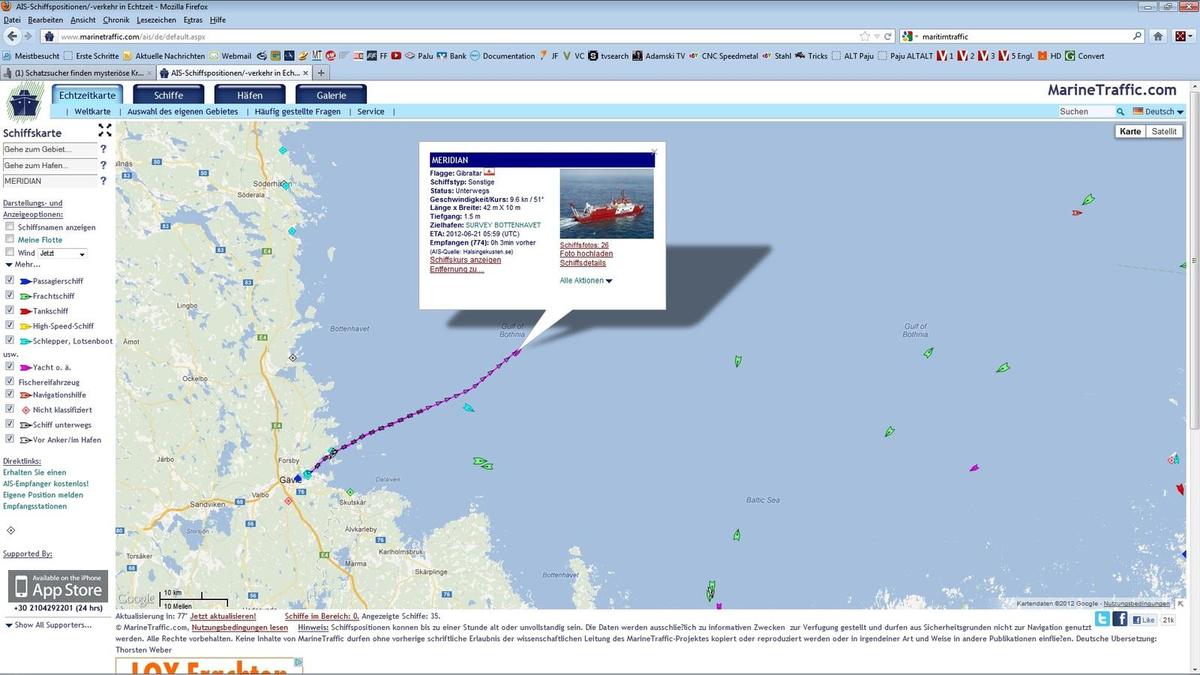Close the Schatzsucher tab
This screenshot has height=675, width=1200.
click(151, 73)
